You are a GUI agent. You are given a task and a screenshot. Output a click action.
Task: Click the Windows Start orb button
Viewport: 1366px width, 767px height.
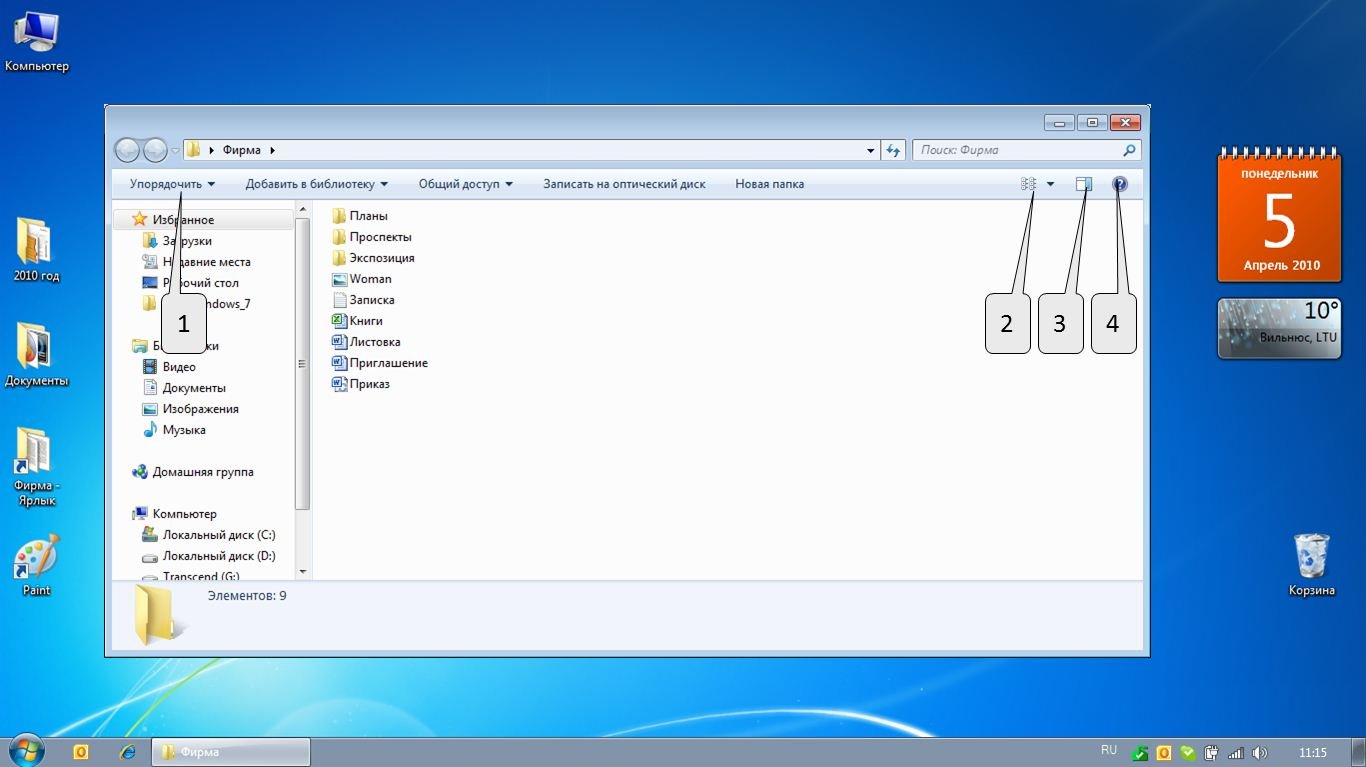(x=27, y=751)
